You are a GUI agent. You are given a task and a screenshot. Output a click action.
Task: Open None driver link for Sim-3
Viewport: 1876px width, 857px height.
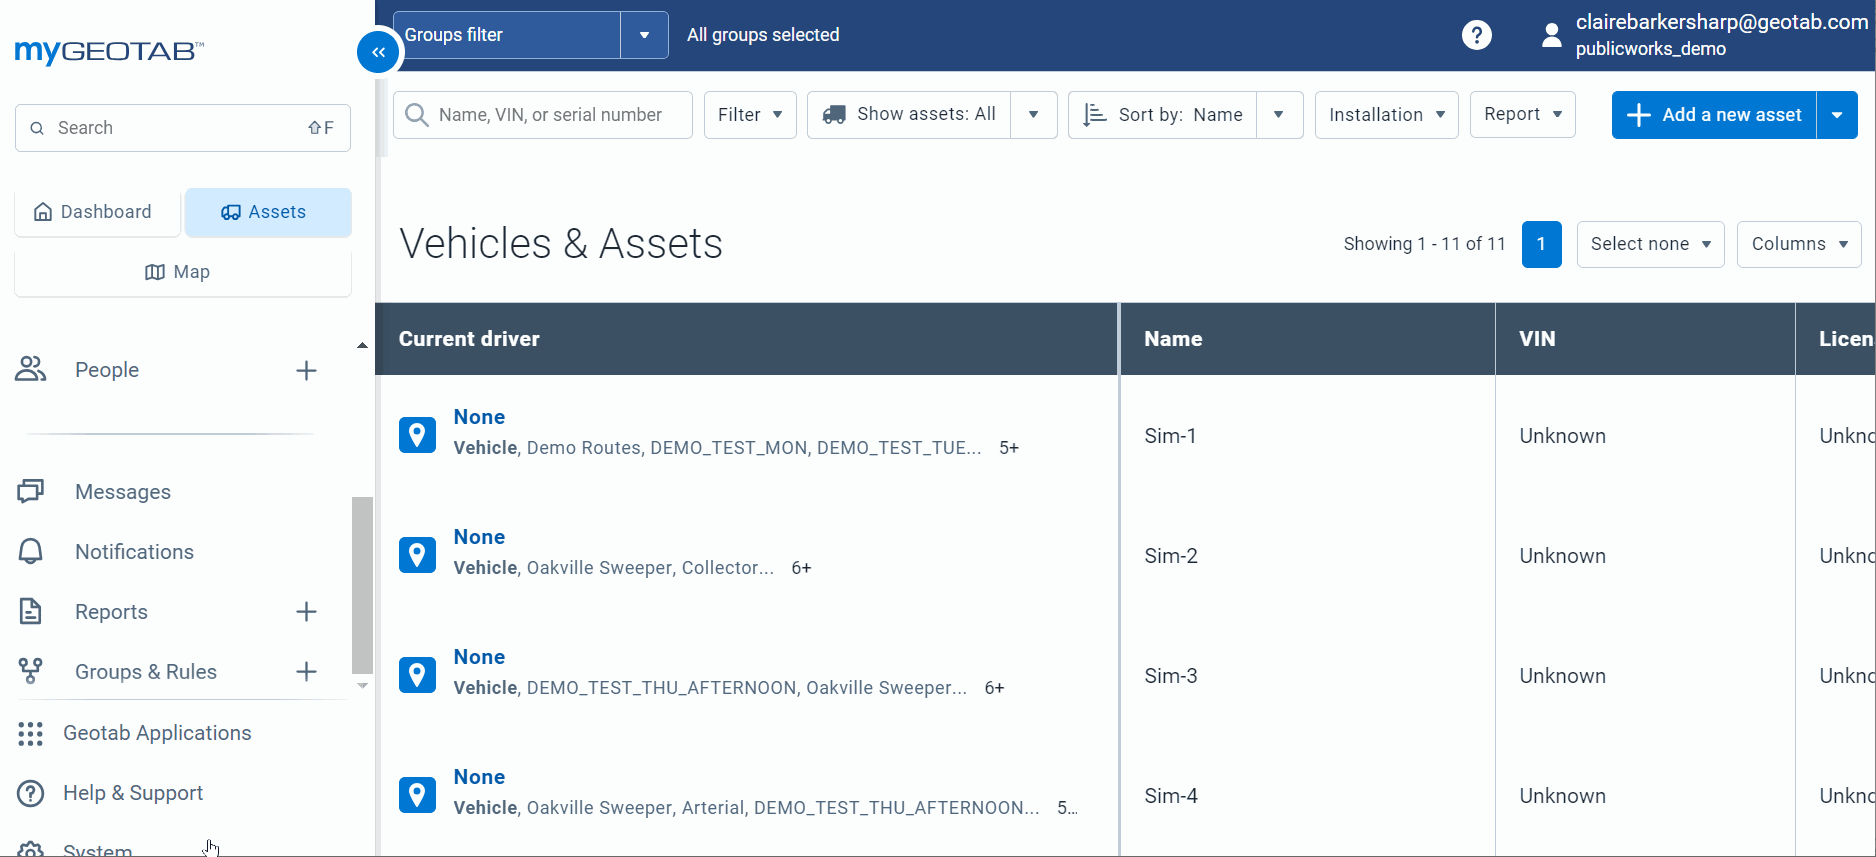coord(479,657)
